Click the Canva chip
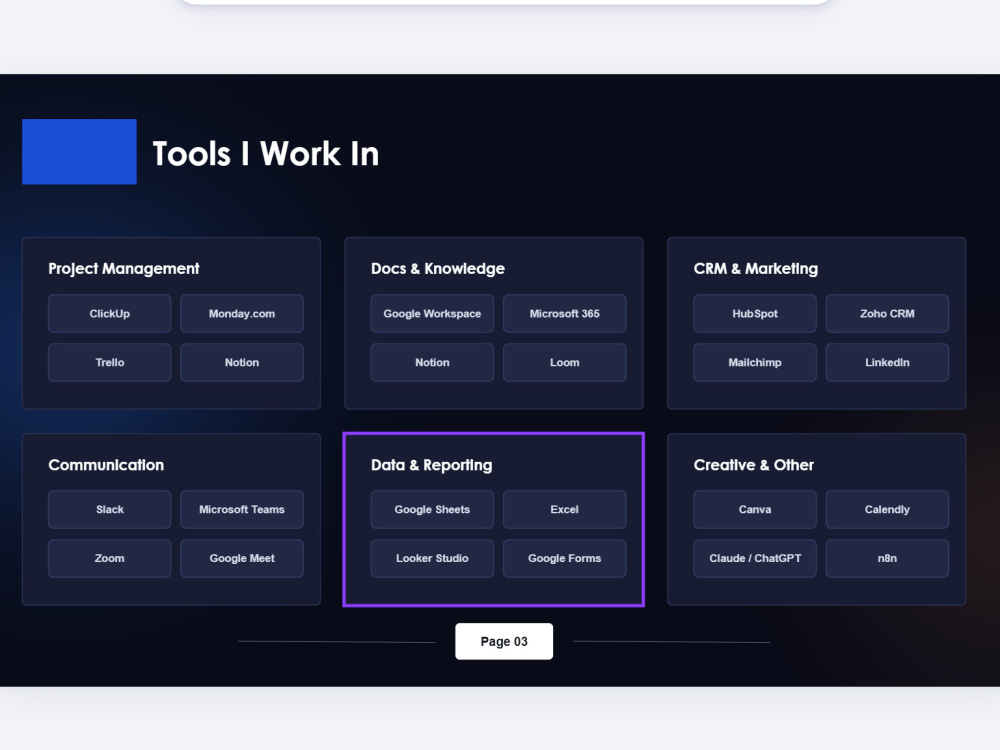The height and width of the screenshot is (750, 1000). pos(755,509)
